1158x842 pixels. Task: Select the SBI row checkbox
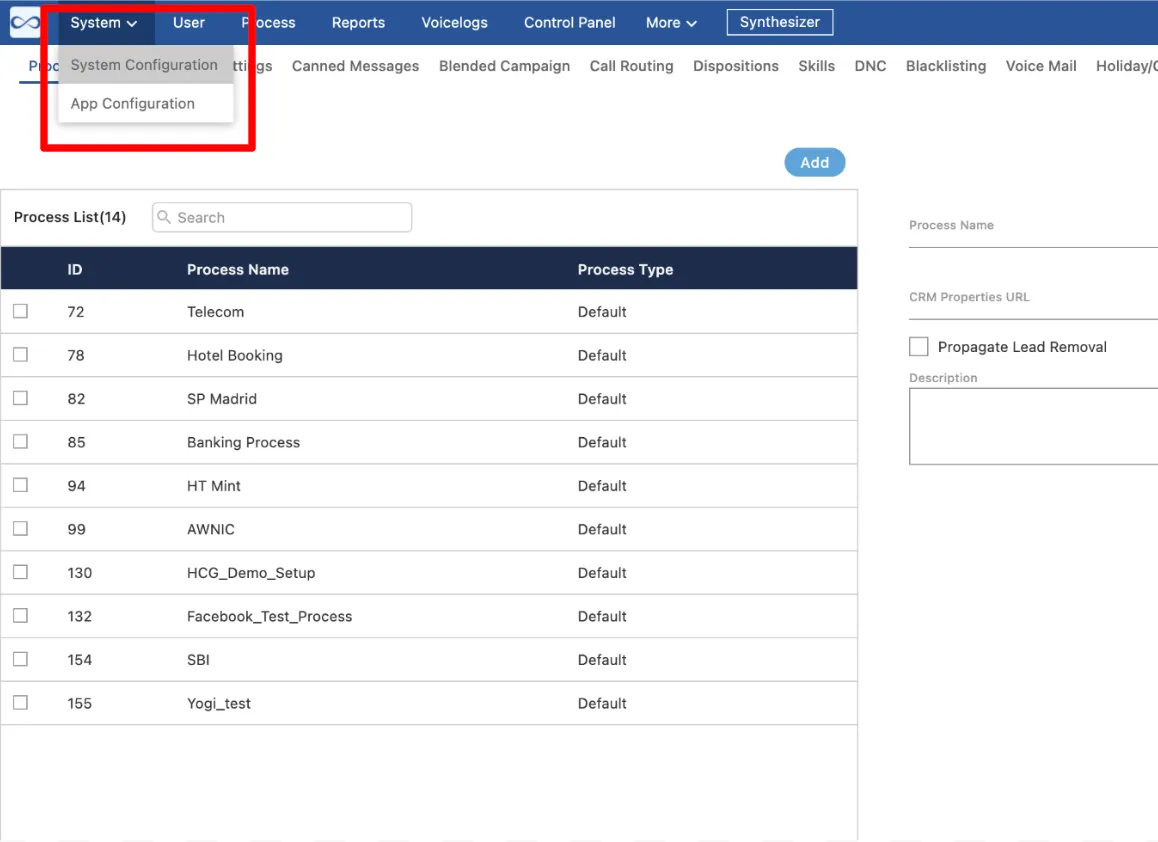coord(21,659)
